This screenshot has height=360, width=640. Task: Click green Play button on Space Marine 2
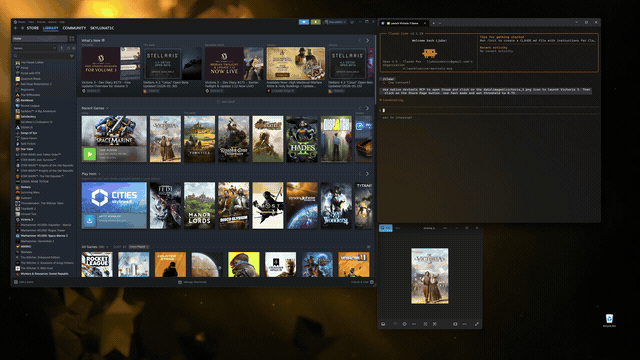coord(89,154)
